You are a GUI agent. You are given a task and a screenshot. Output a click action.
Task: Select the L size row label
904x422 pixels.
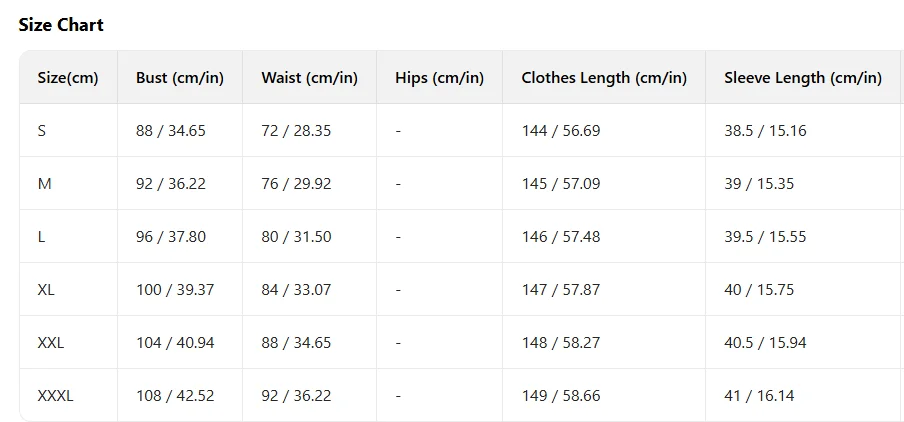tap(41, 237)
